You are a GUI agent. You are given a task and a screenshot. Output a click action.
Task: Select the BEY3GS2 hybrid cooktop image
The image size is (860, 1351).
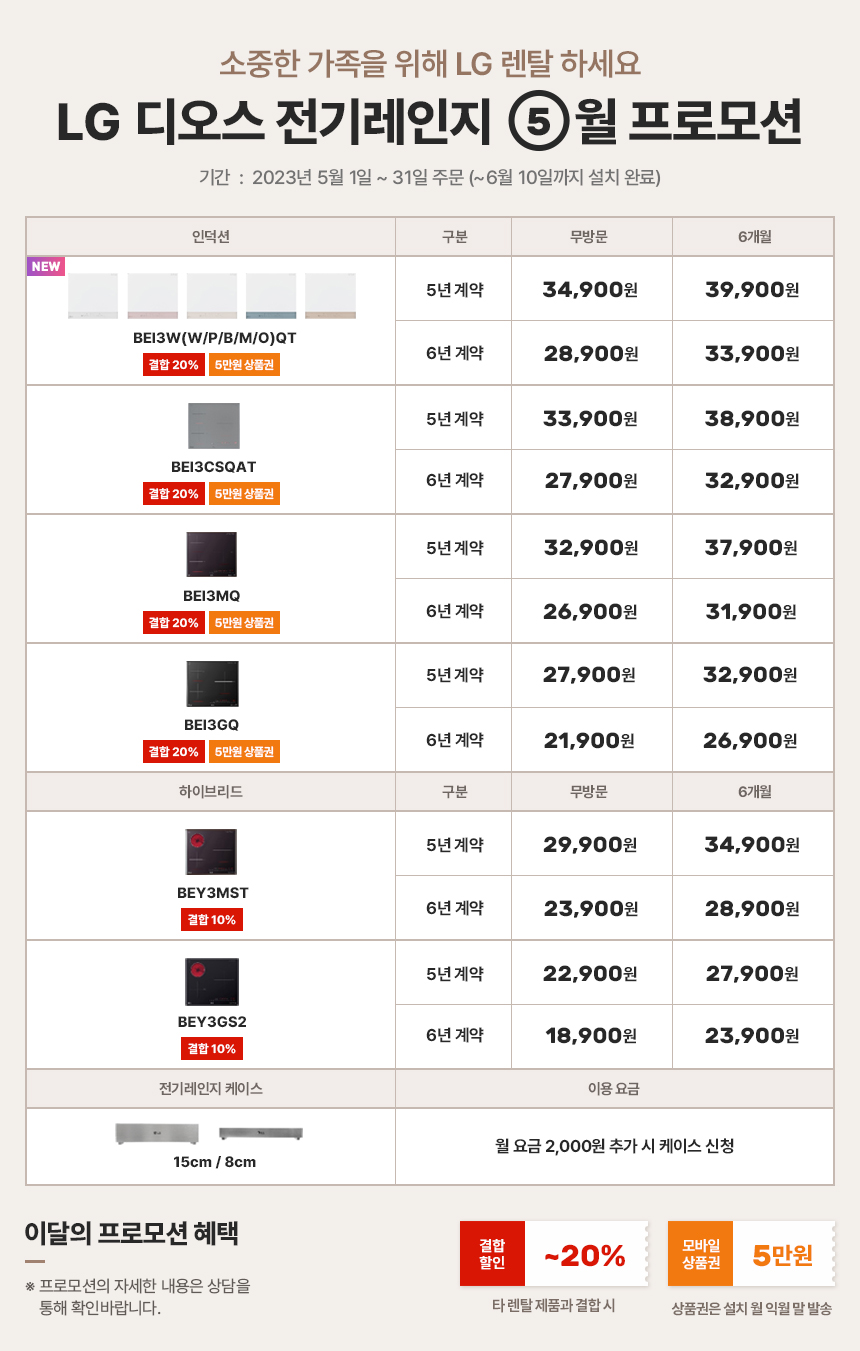[212, 981]
